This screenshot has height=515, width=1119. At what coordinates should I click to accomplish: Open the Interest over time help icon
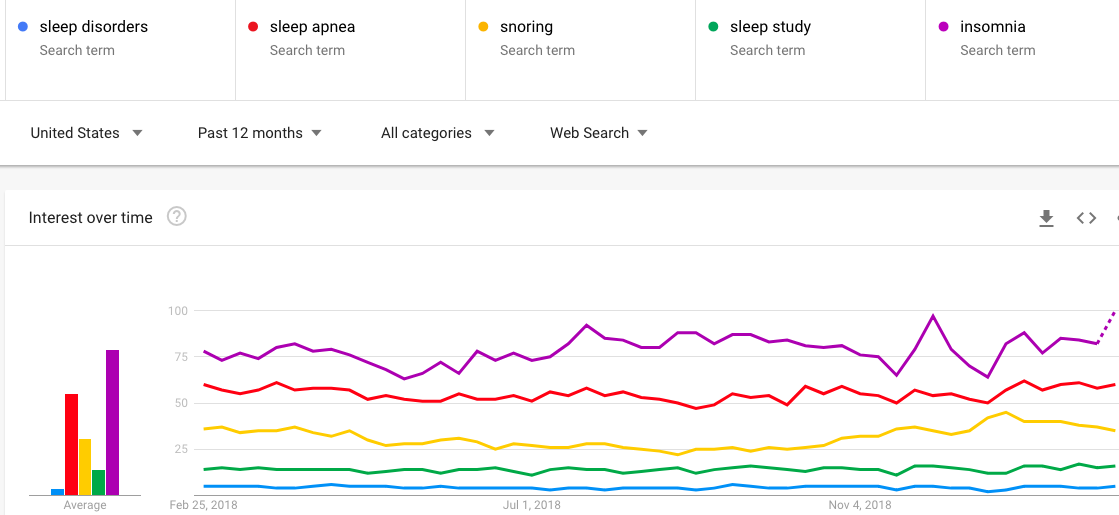(177, 216)
